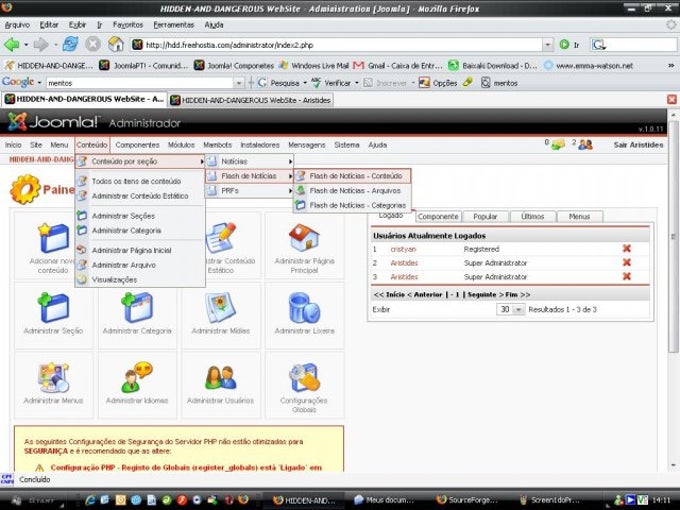The image size is (680, 510).
Task: Open Administrar Página Principal house icon
Action: [x=304, y=238]
